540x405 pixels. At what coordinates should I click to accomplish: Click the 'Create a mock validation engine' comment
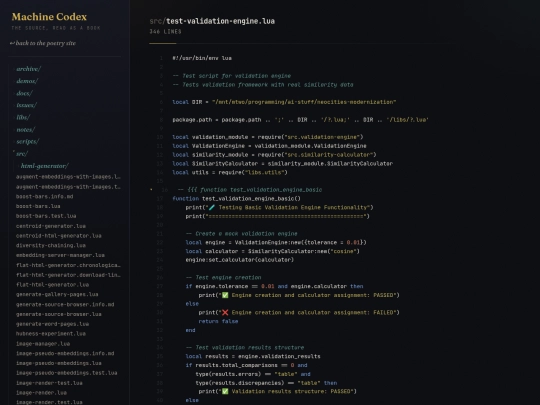[x=241, y=233]
